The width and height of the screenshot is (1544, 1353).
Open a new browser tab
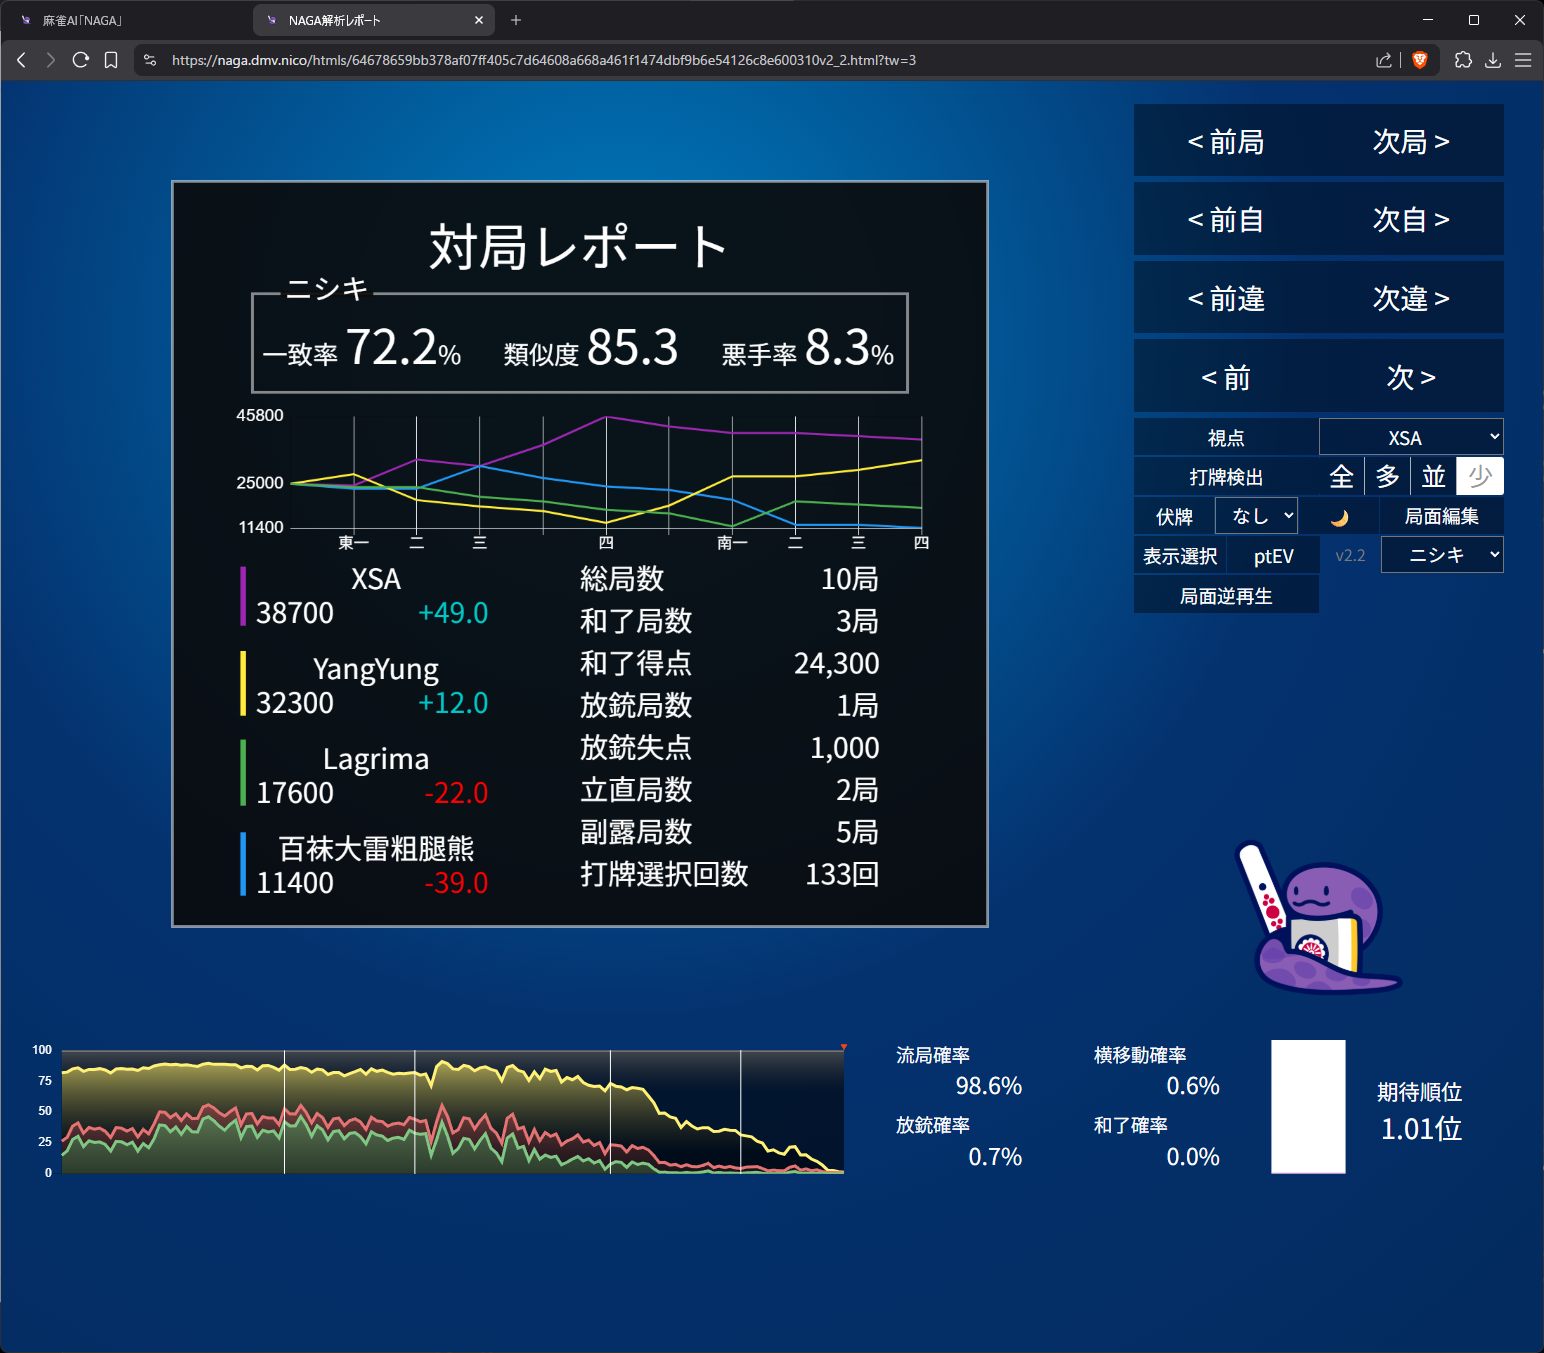(x=516, y=20)
